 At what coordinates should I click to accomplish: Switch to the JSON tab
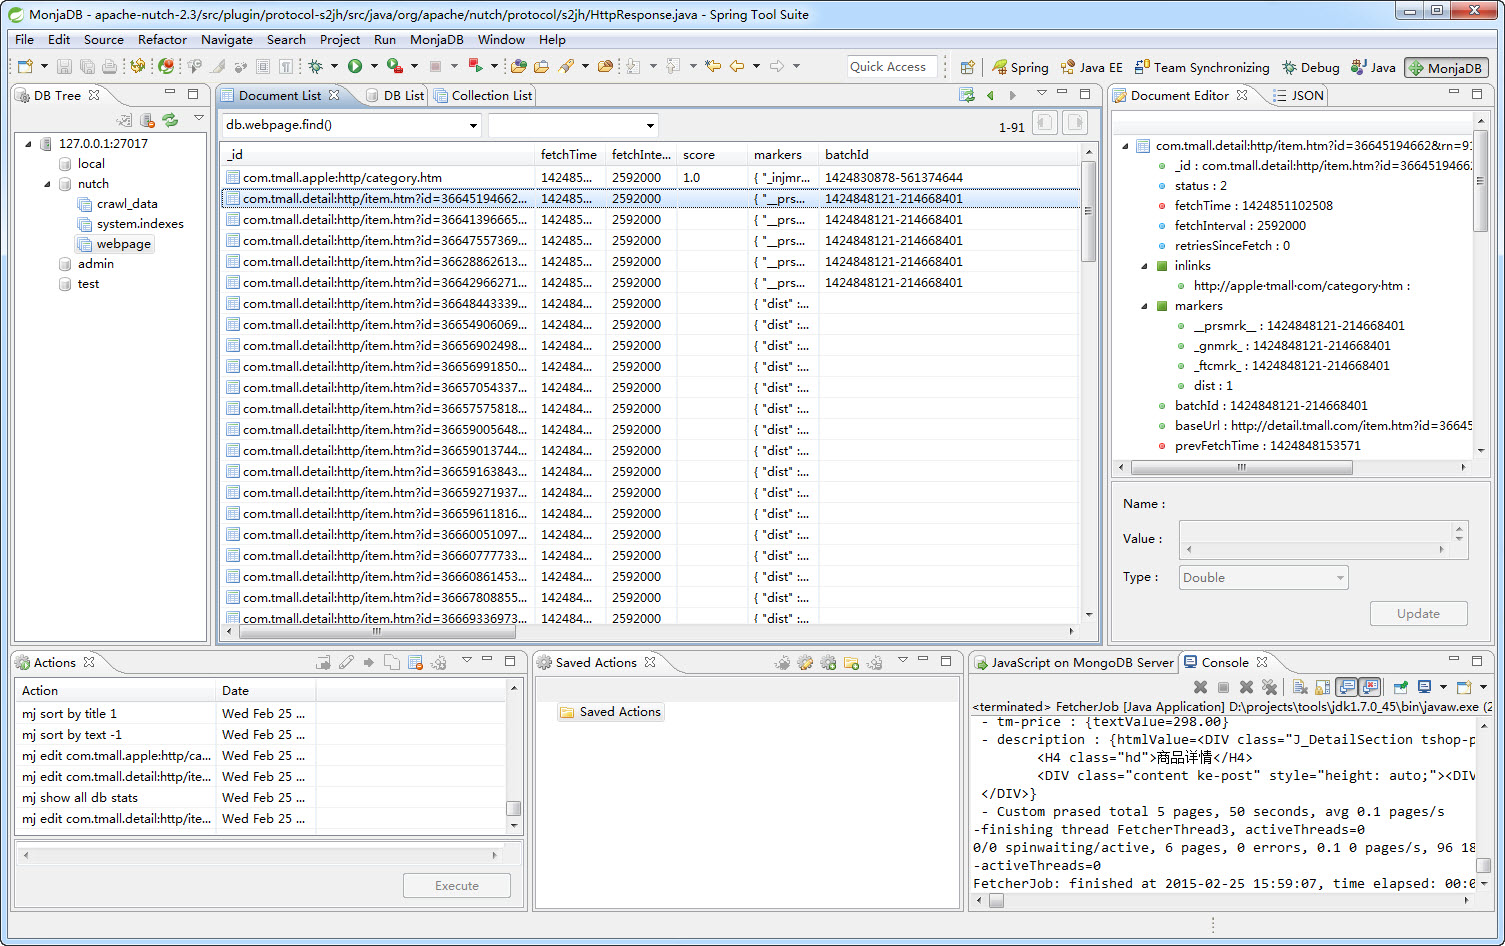click(x=1298, y=96)
